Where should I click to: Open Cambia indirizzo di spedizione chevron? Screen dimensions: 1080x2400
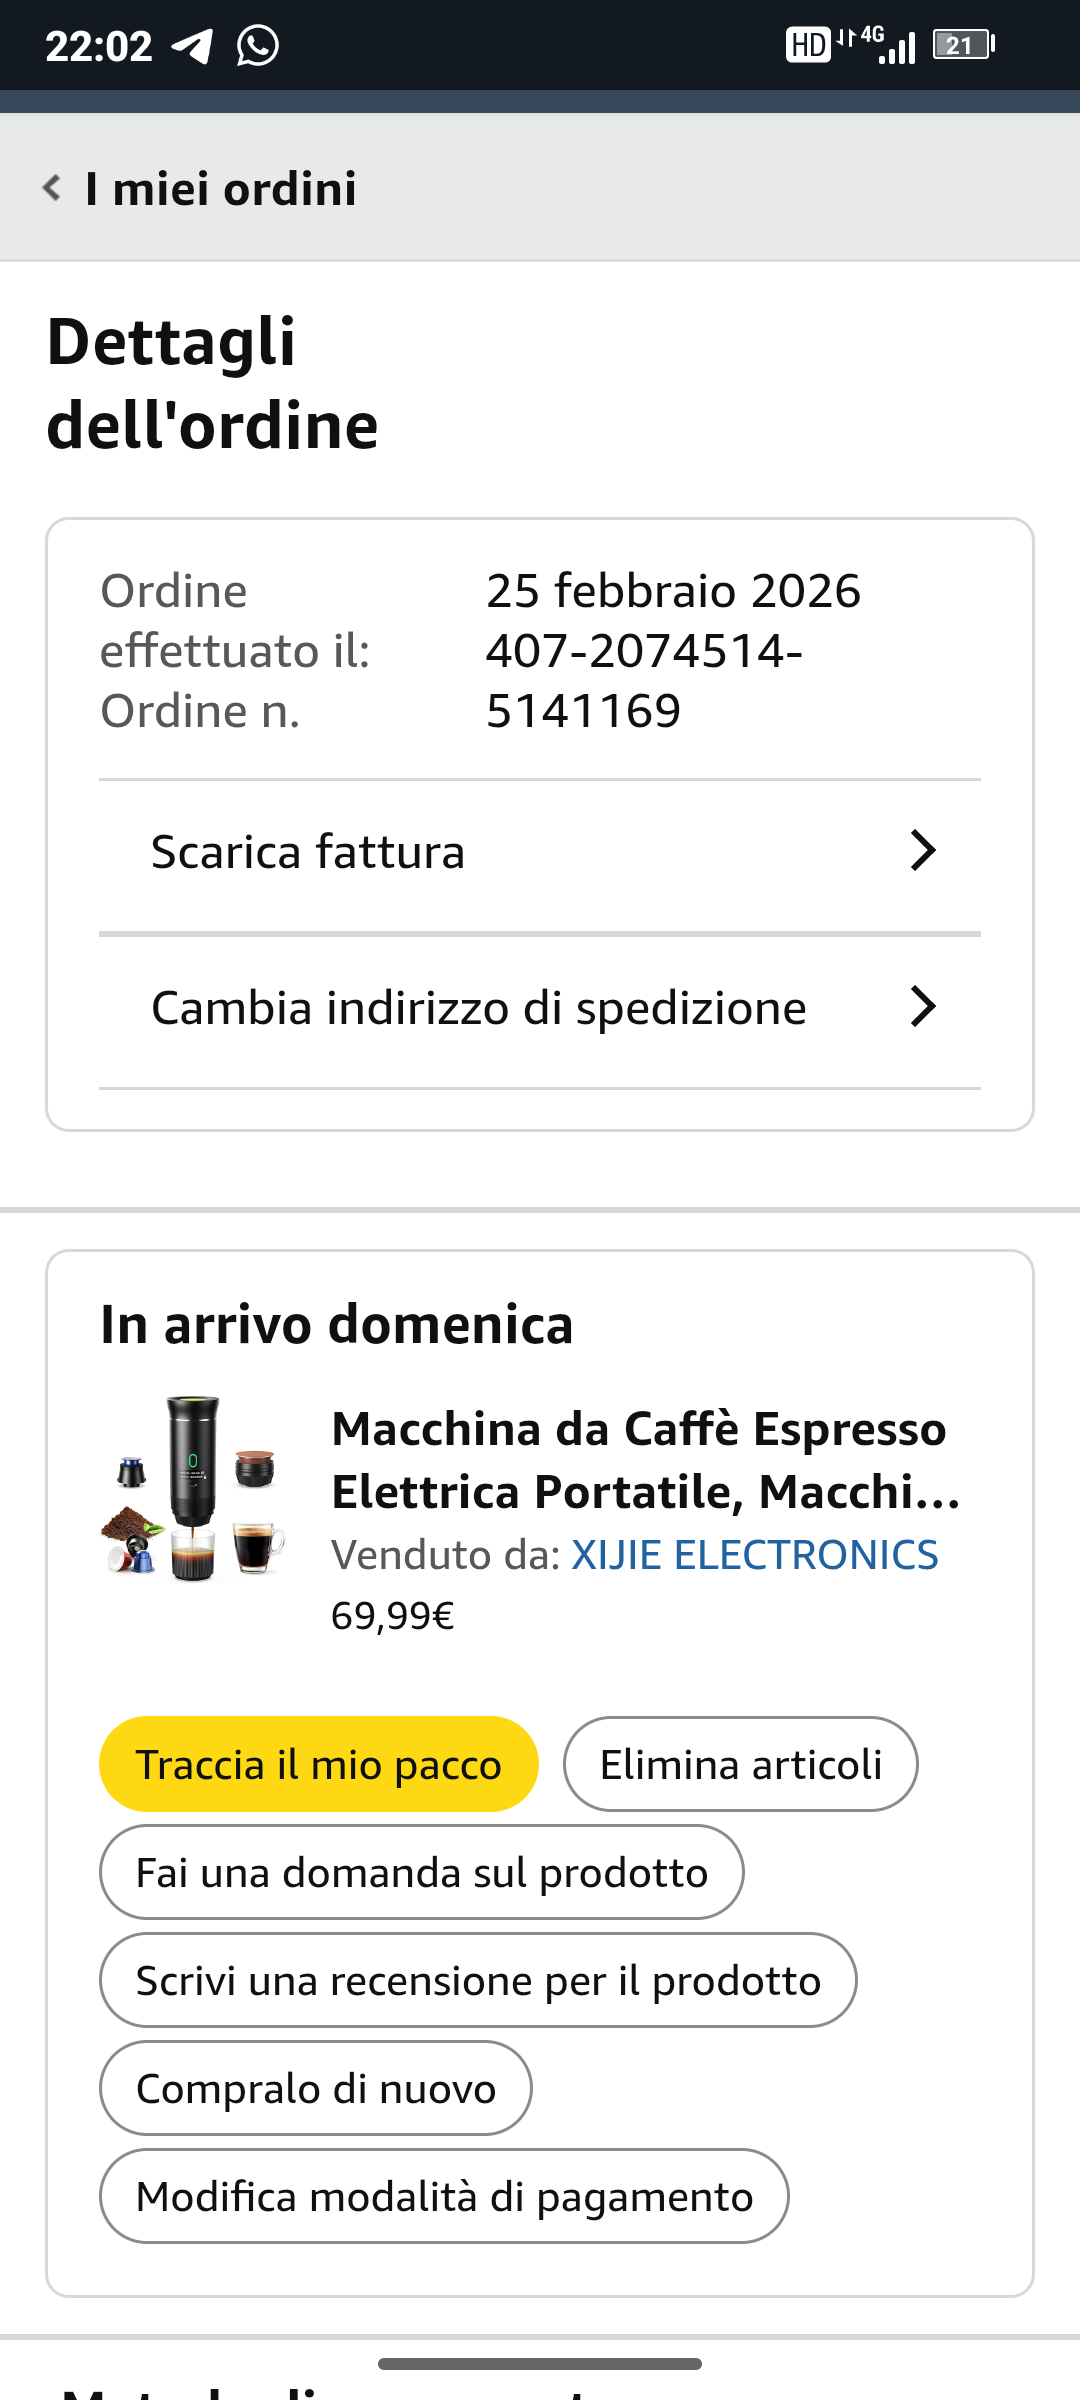(x=922, y=1007)
